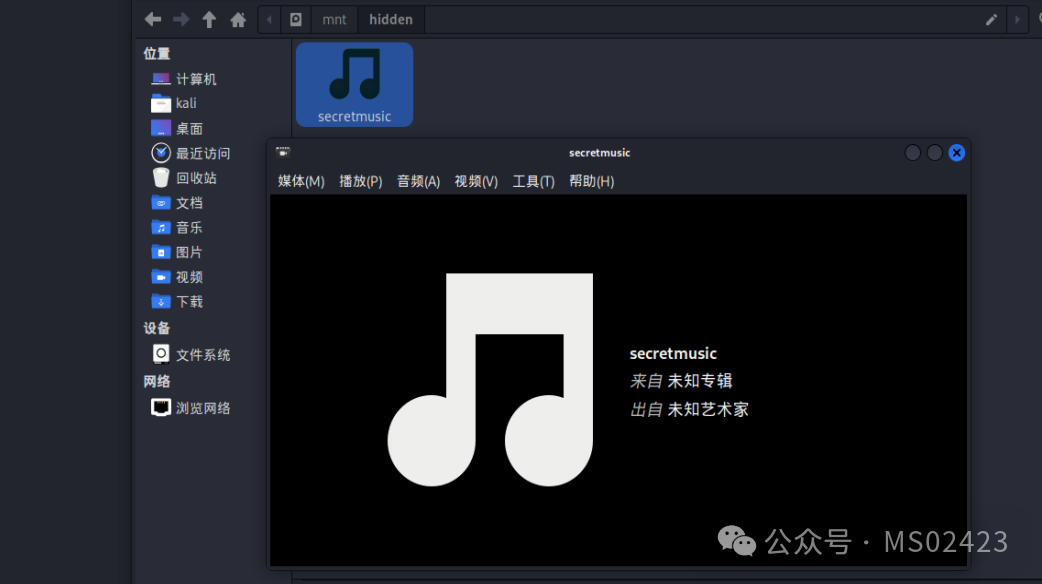1042x584 pixels.
Task: Toggle the path edit pencil icon
Action: pos(991,19)
